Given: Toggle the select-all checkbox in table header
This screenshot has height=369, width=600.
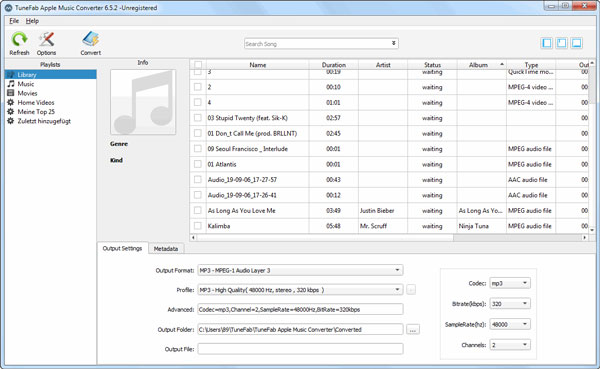Looking at the screenshot, I should 198,65.
